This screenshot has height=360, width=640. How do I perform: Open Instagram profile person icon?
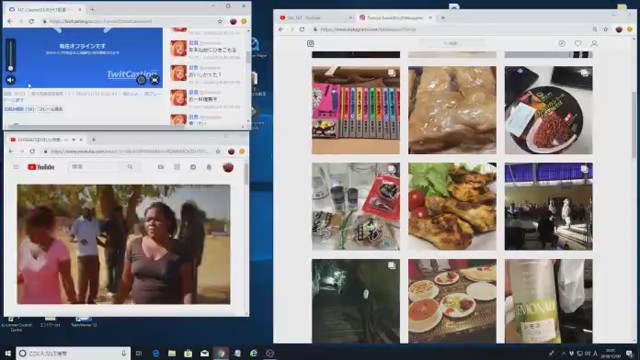click(594, 43)
